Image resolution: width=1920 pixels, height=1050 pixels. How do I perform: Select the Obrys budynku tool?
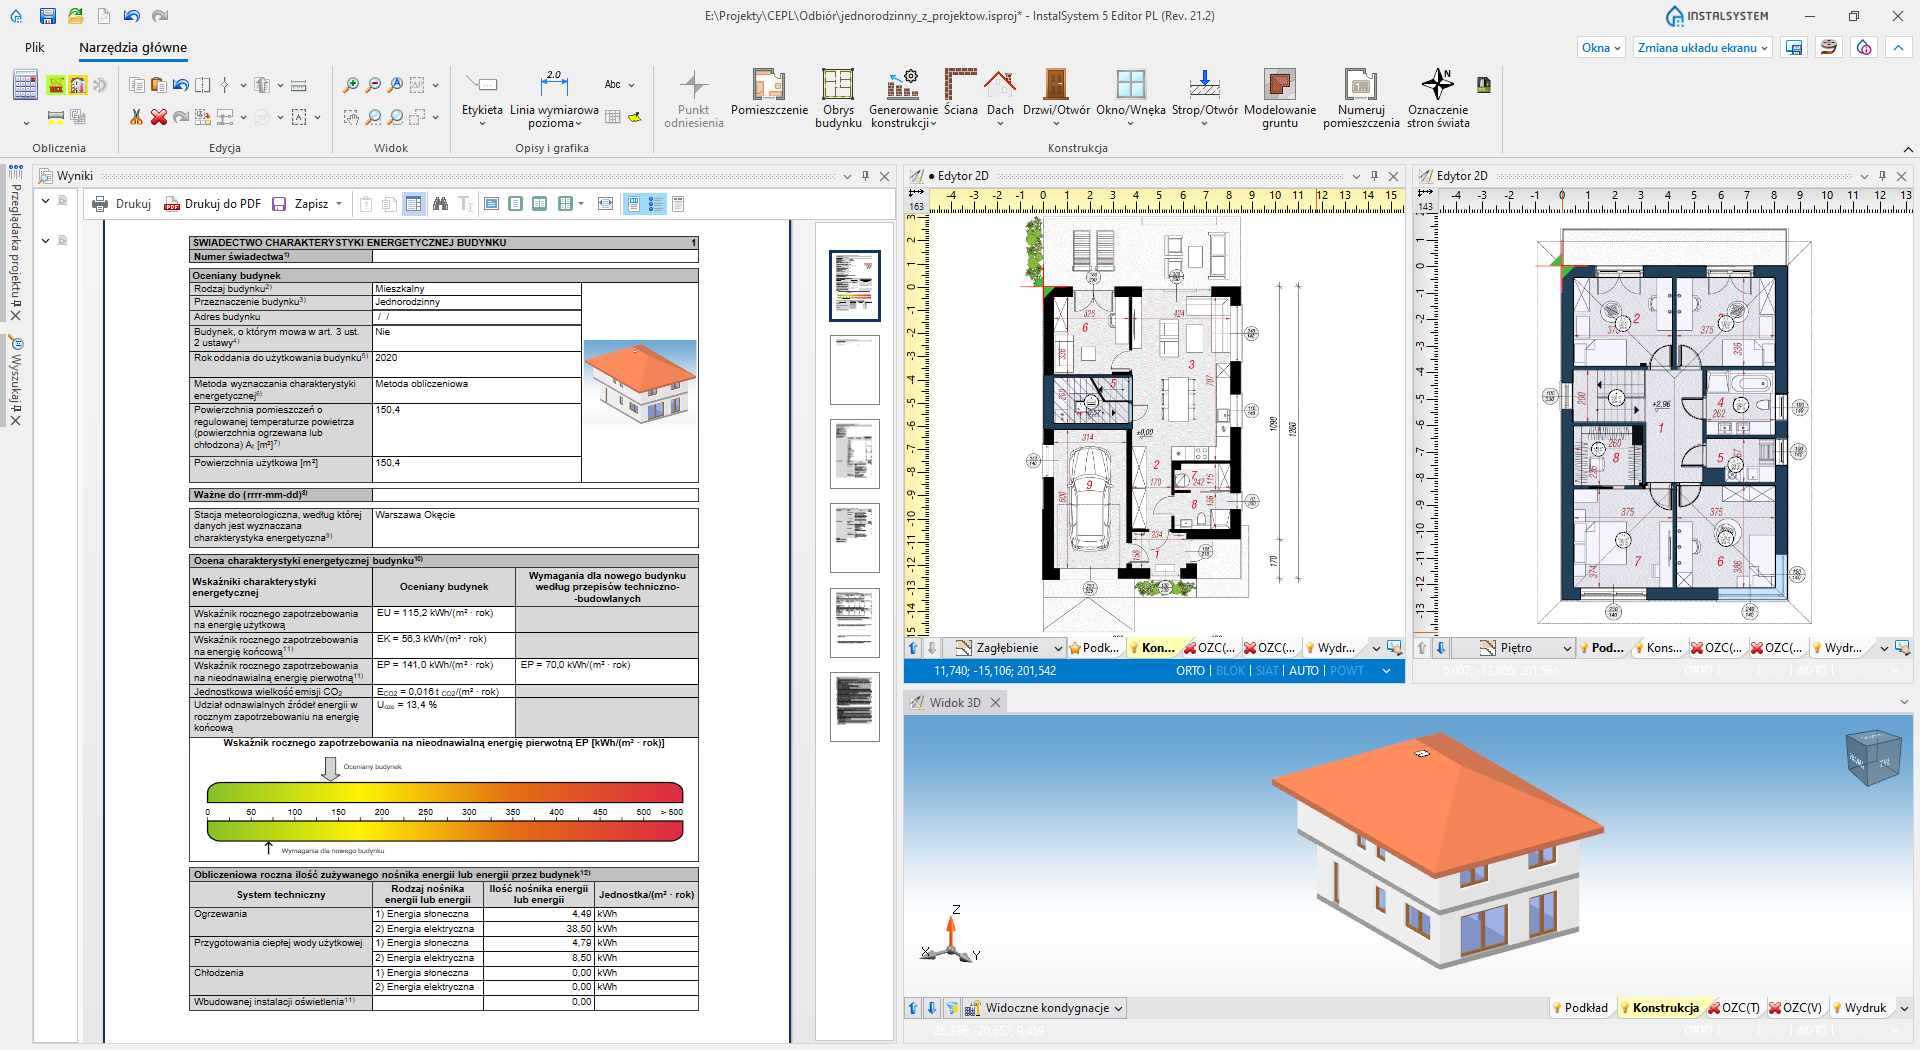838,99
